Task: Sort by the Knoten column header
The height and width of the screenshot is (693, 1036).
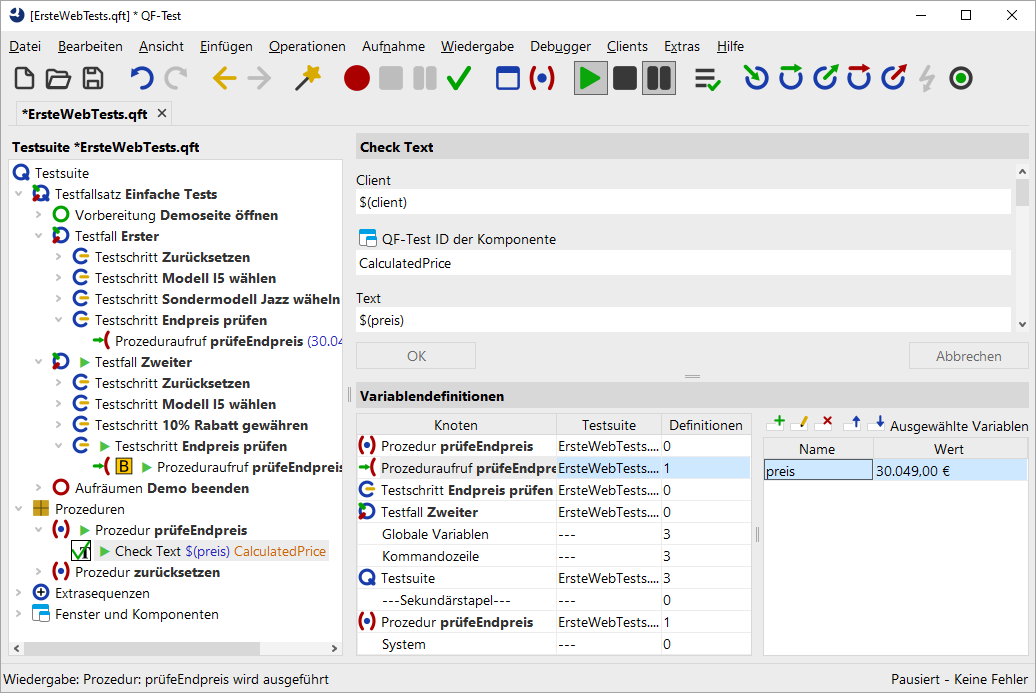Action: (x=457, y=425)
